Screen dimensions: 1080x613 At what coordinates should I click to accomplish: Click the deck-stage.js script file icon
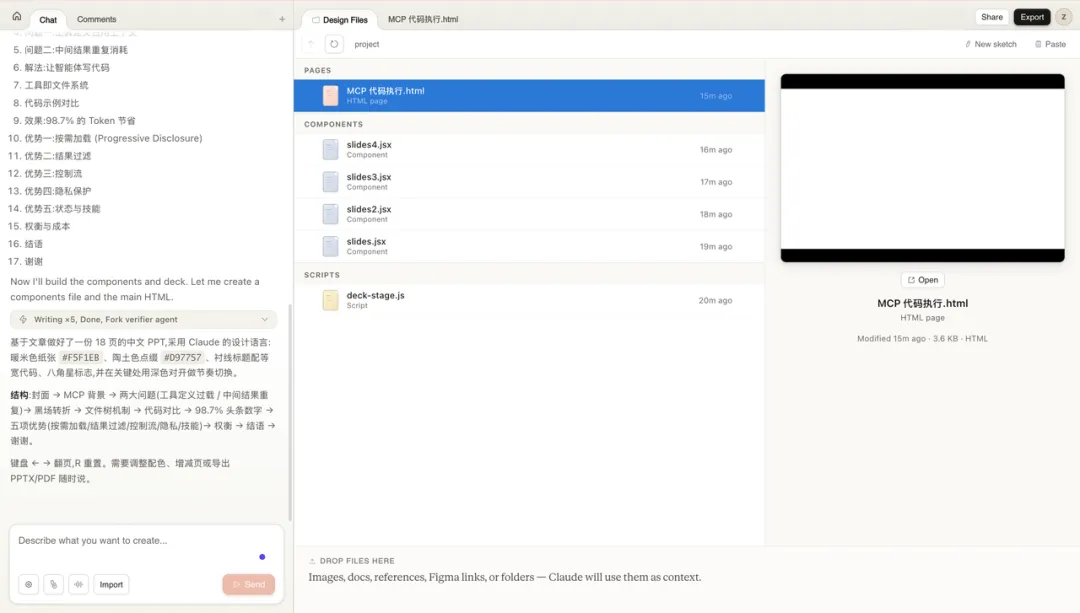point(330,300)
